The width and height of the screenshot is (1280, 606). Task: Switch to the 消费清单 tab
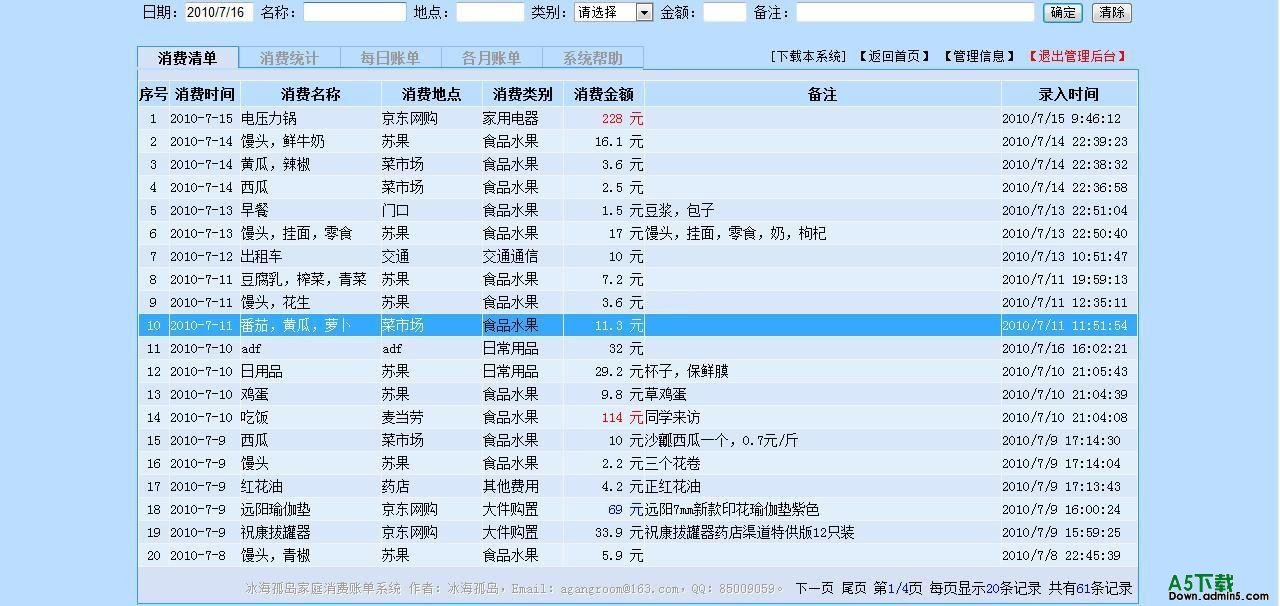click(188, 58)
